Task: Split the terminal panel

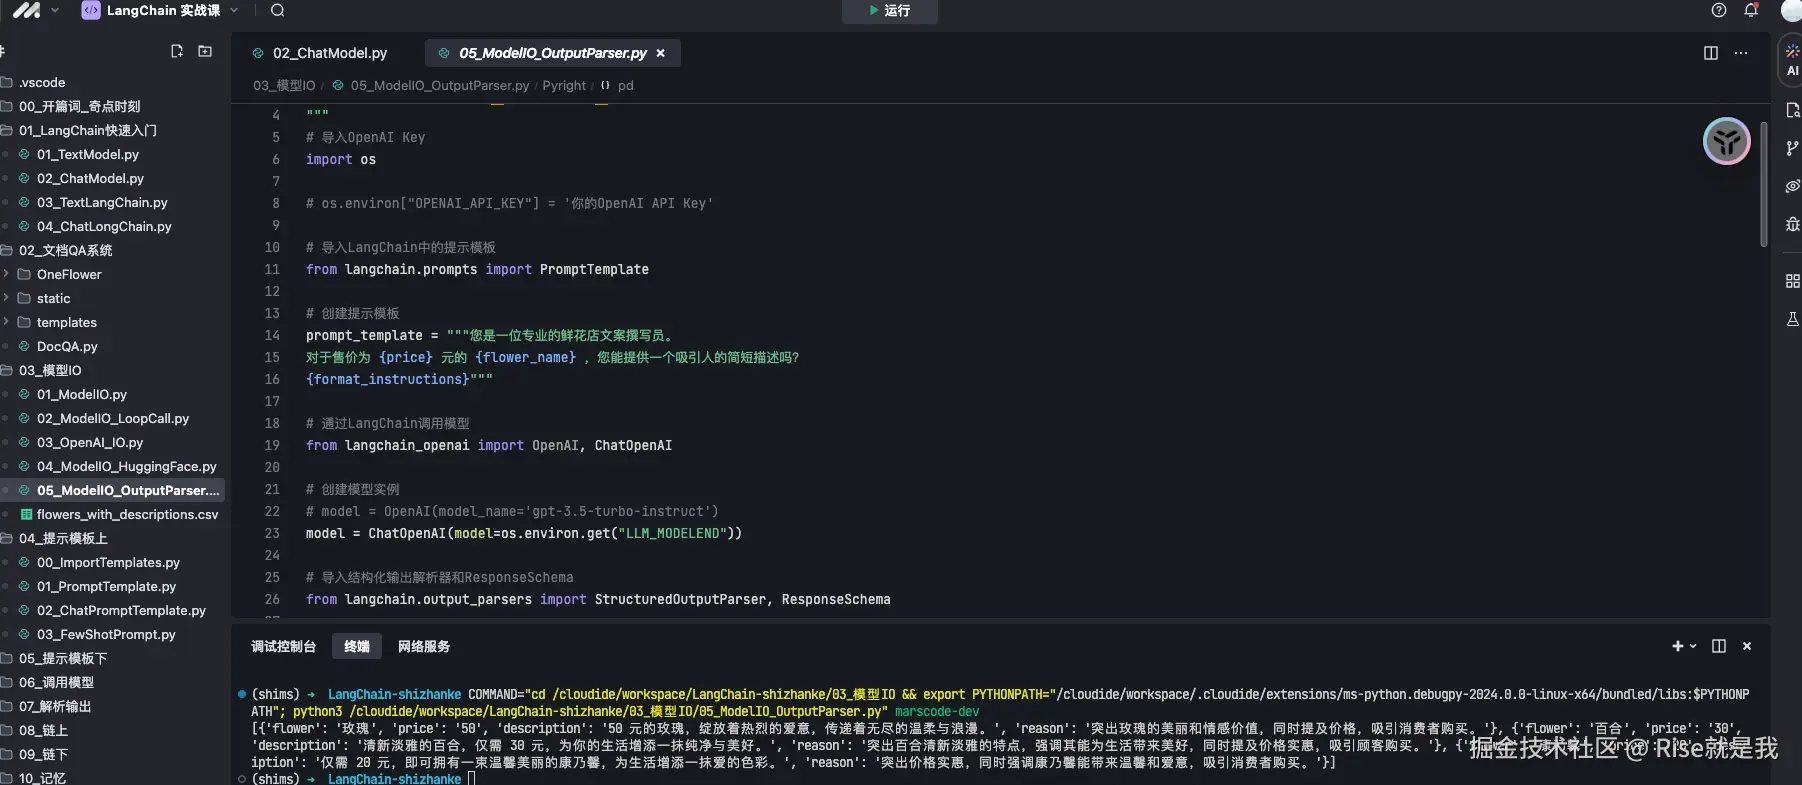Action: 1719,646
